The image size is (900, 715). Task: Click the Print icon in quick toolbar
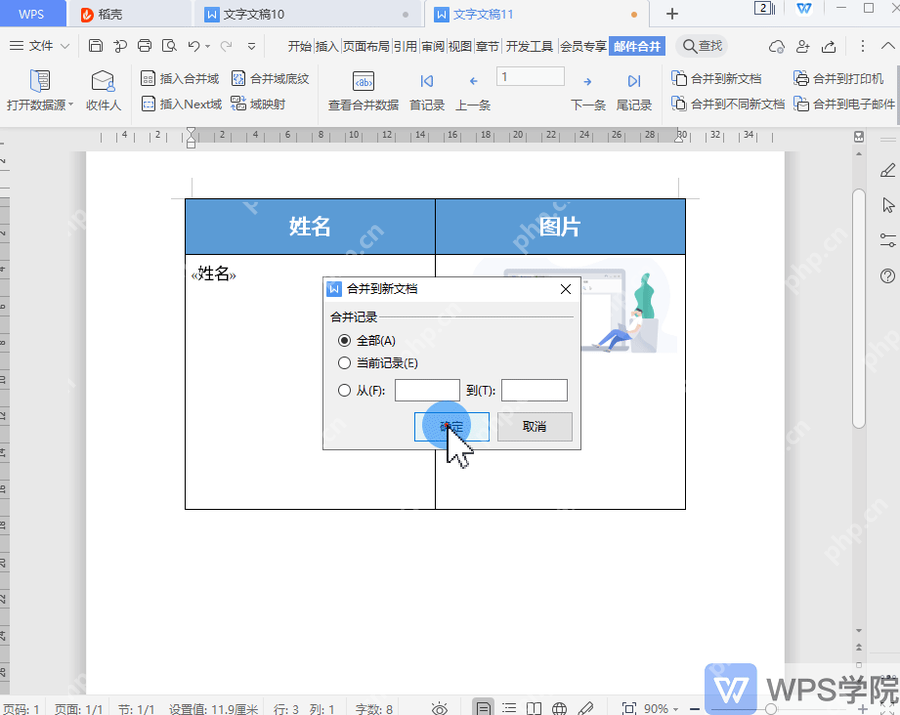coord(145,46)
